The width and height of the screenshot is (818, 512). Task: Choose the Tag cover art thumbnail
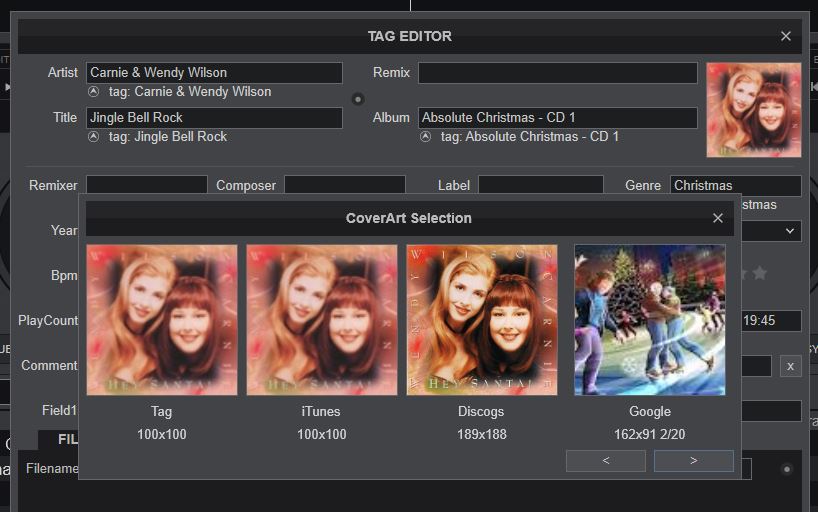tap(162, 320)
